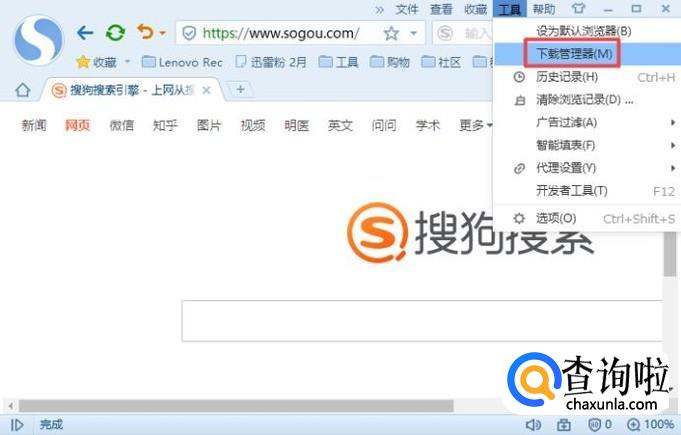Select 清除浏览记录(D) menu entry
Screen dimensions: 681x435
(586, 100)
